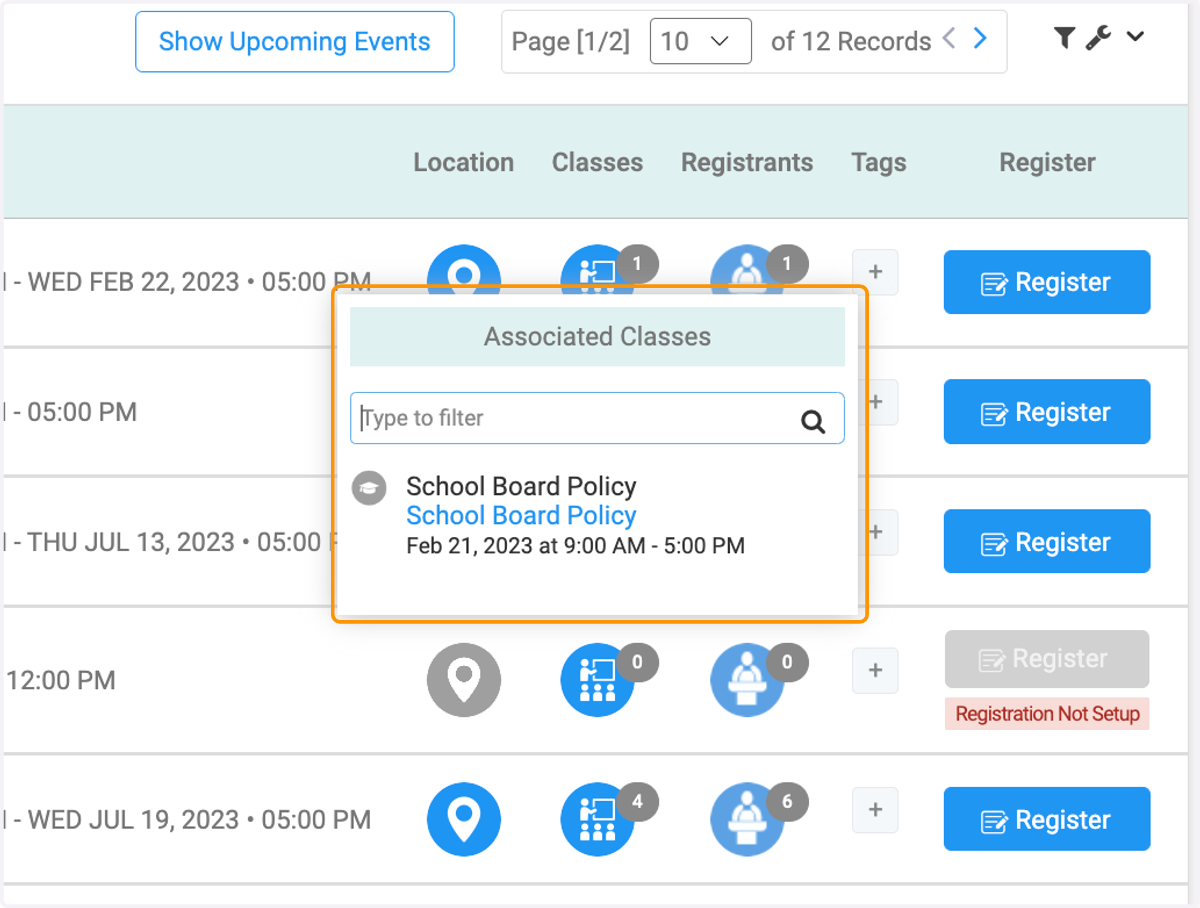Click the Register column header
Image resolution: width=1200 pixels, height=908 pixels.
coord(1047,162)
